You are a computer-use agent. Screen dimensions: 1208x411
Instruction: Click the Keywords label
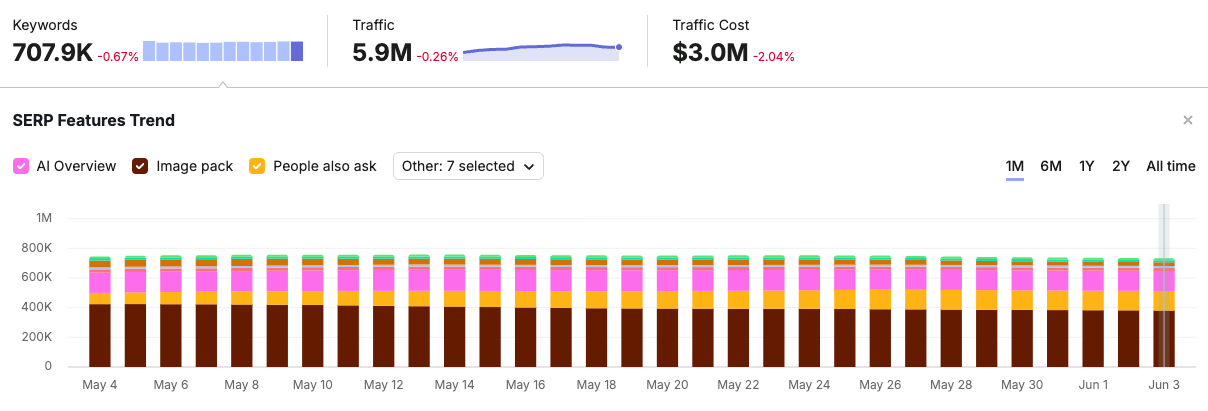tap(45, 25)
